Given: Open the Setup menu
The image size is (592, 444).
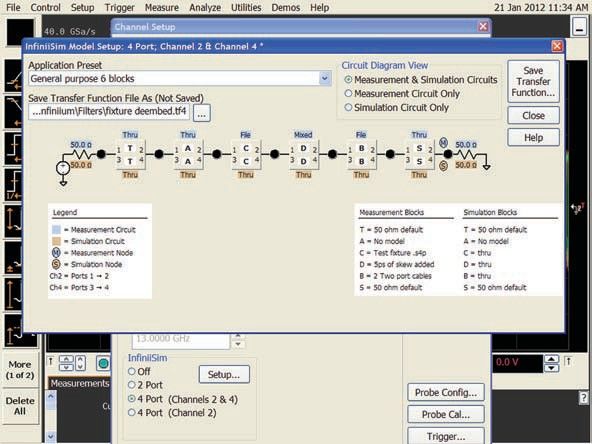Looking at the screenshot, I should pyautogui.click(x=83, y=7).
